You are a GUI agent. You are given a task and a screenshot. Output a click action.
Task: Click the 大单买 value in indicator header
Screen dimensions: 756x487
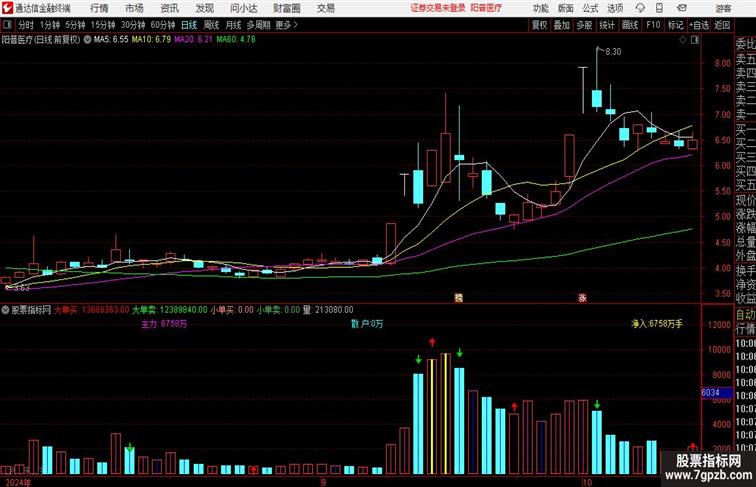(92, 310)
